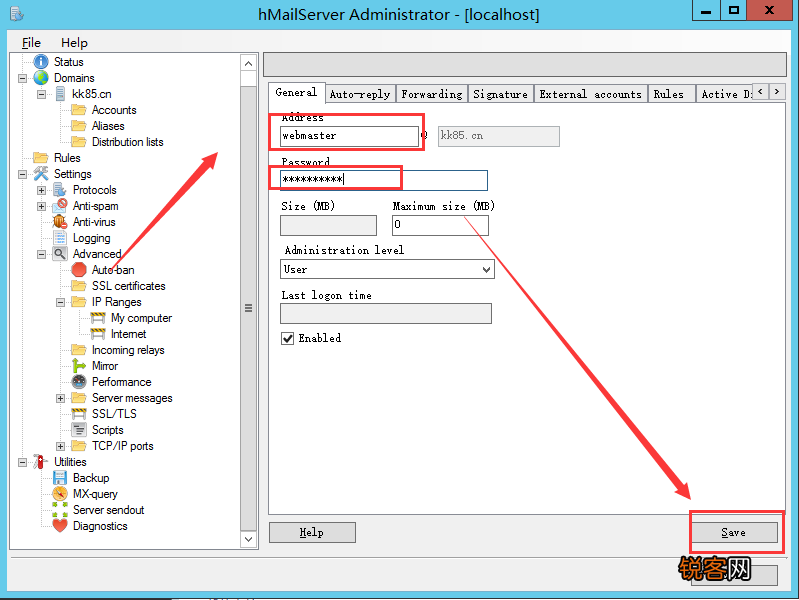Switch to the Forwarding tab
Screen dimensions: 799x600
coord(432,94)
